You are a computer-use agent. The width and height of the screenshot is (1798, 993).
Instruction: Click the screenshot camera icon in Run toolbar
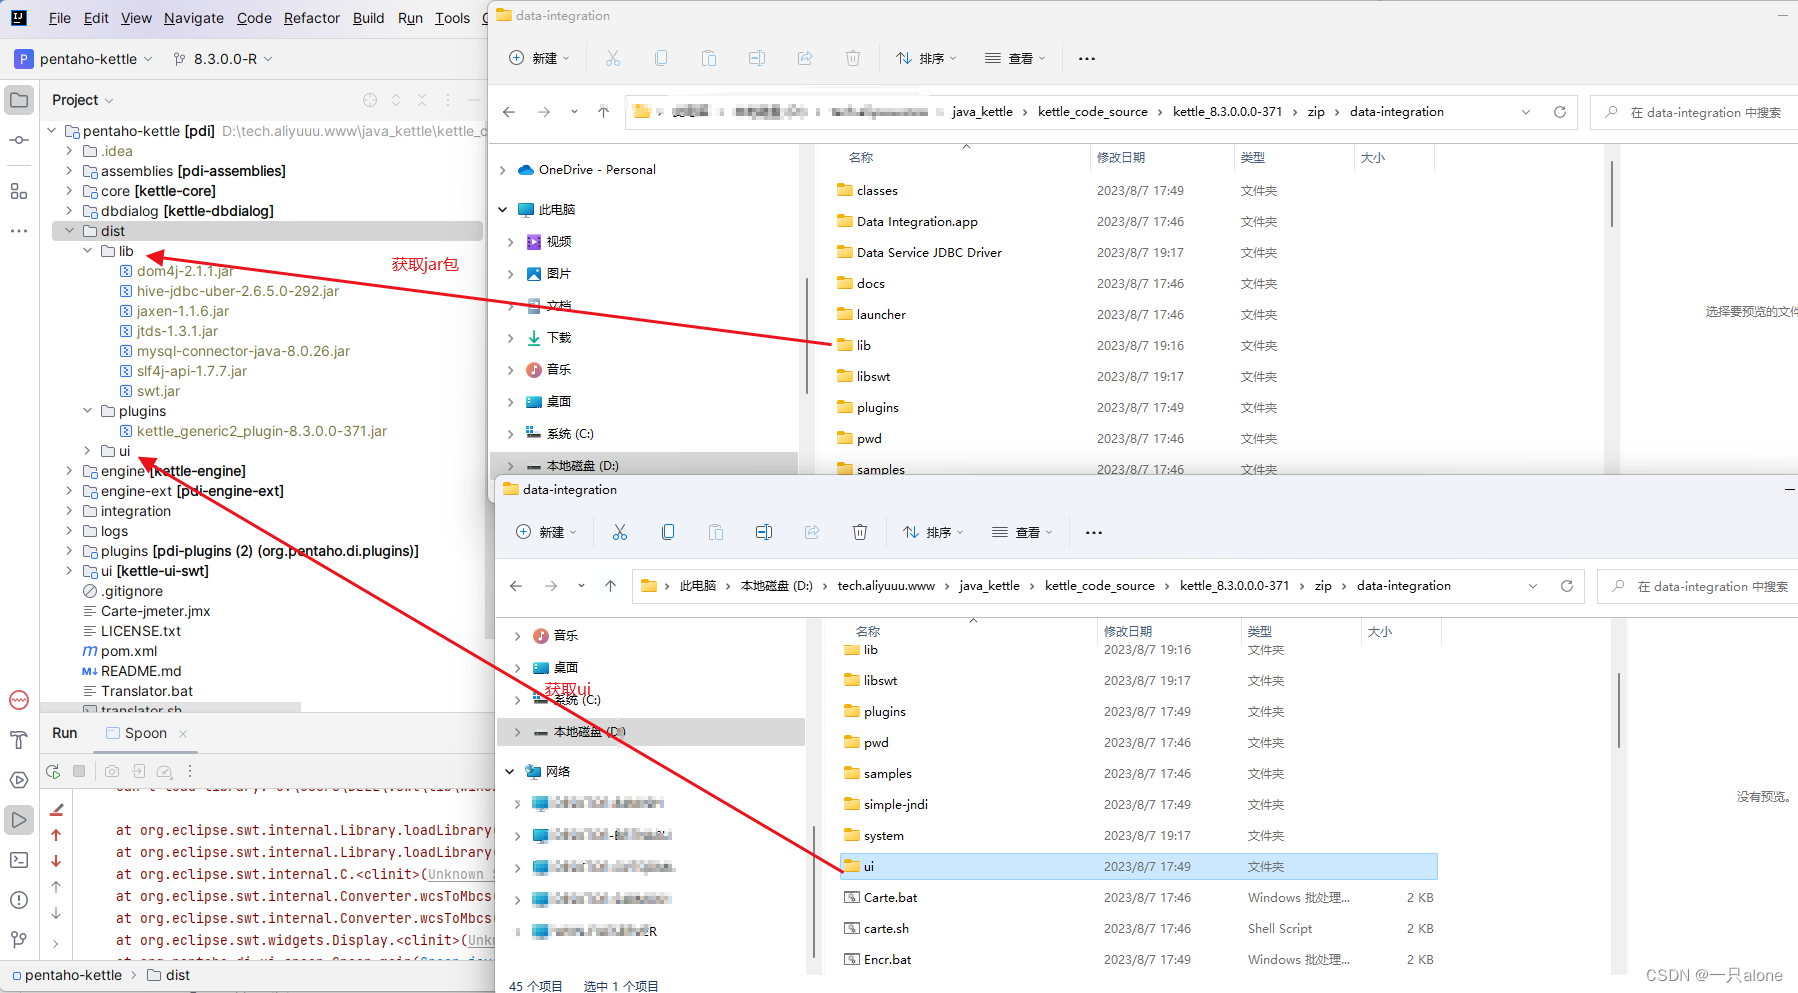112,771
